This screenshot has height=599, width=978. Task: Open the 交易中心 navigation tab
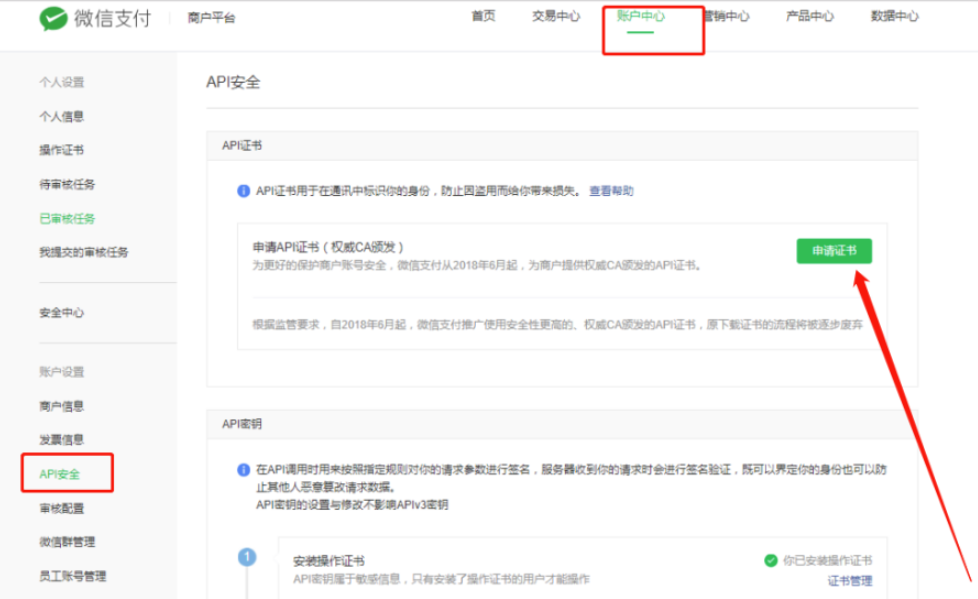[x=556, y=16]
